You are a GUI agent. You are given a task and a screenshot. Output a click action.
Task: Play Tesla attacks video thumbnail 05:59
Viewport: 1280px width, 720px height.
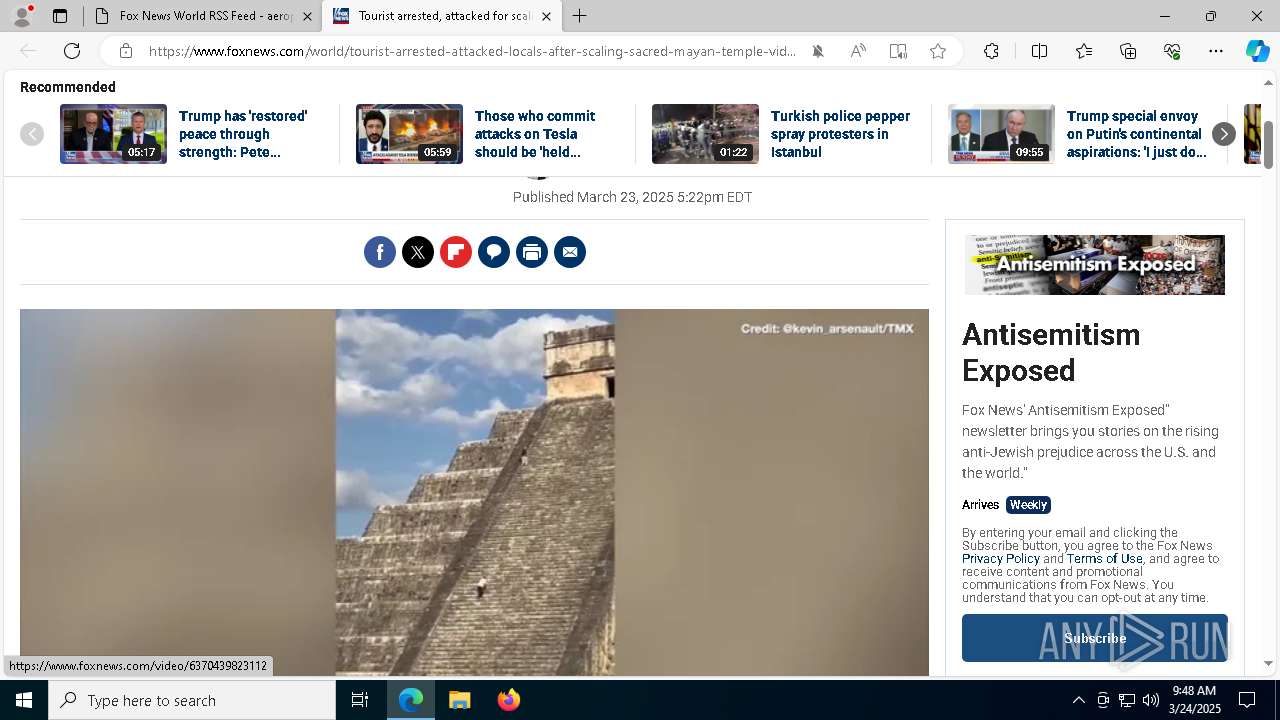(x=409, y=134)
